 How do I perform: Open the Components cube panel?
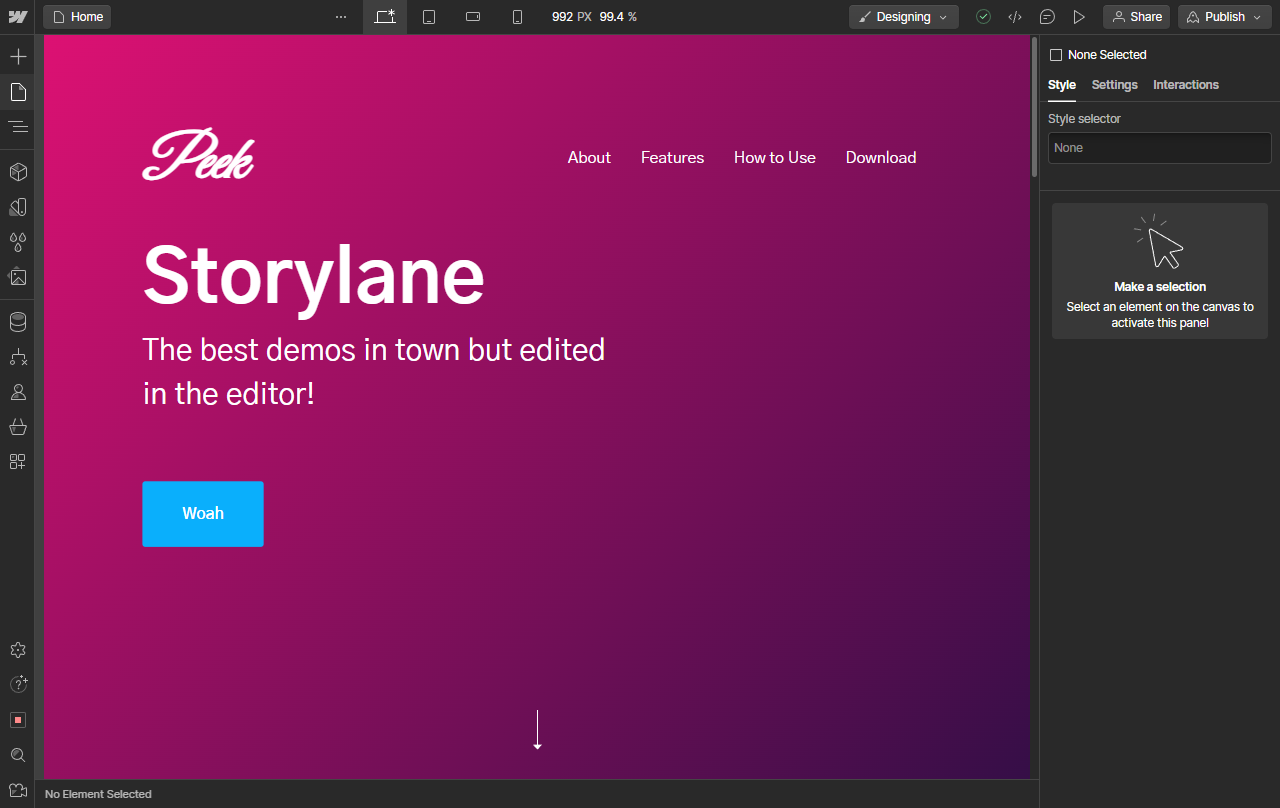17,172
